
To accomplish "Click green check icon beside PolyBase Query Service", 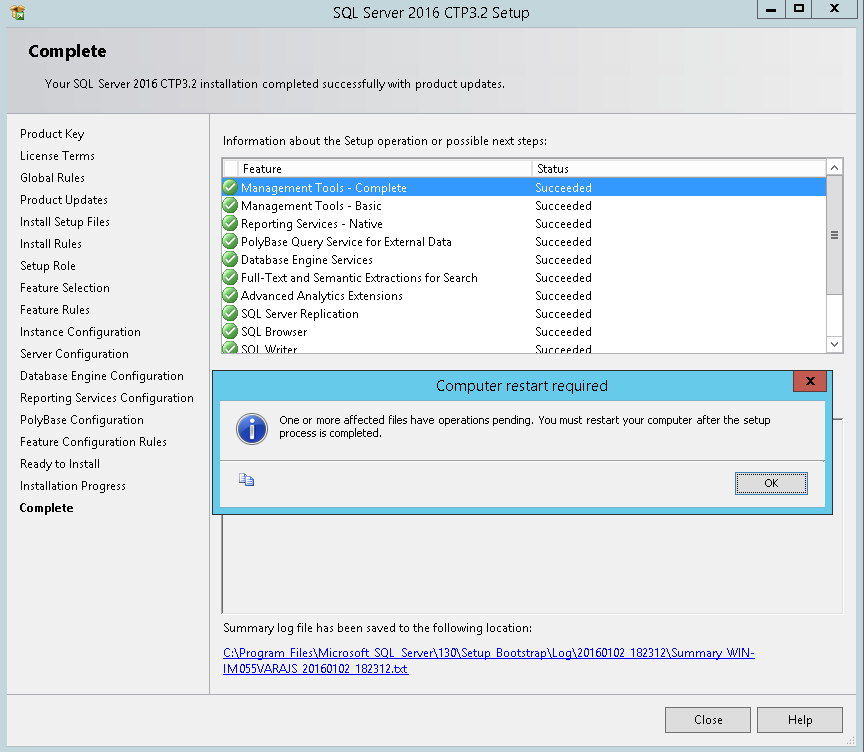I will (230, 242).
